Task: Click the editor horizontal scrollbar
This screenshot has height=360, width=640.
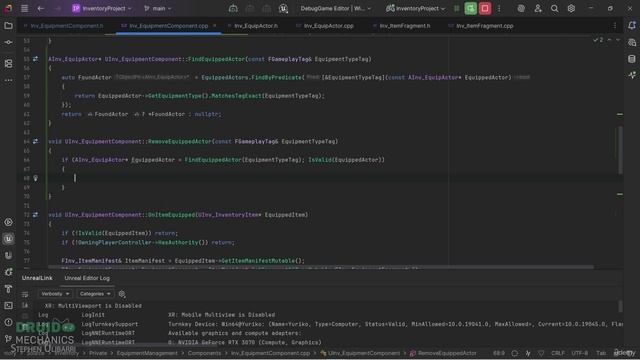Action: (321, 267)
